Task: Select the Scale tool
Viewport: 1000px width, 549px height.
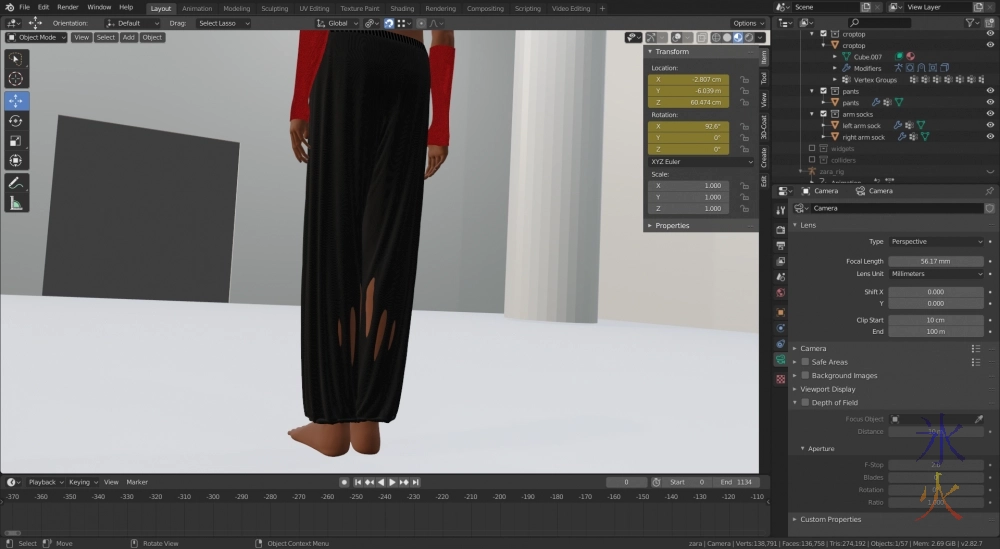Action: coord(17,141)
